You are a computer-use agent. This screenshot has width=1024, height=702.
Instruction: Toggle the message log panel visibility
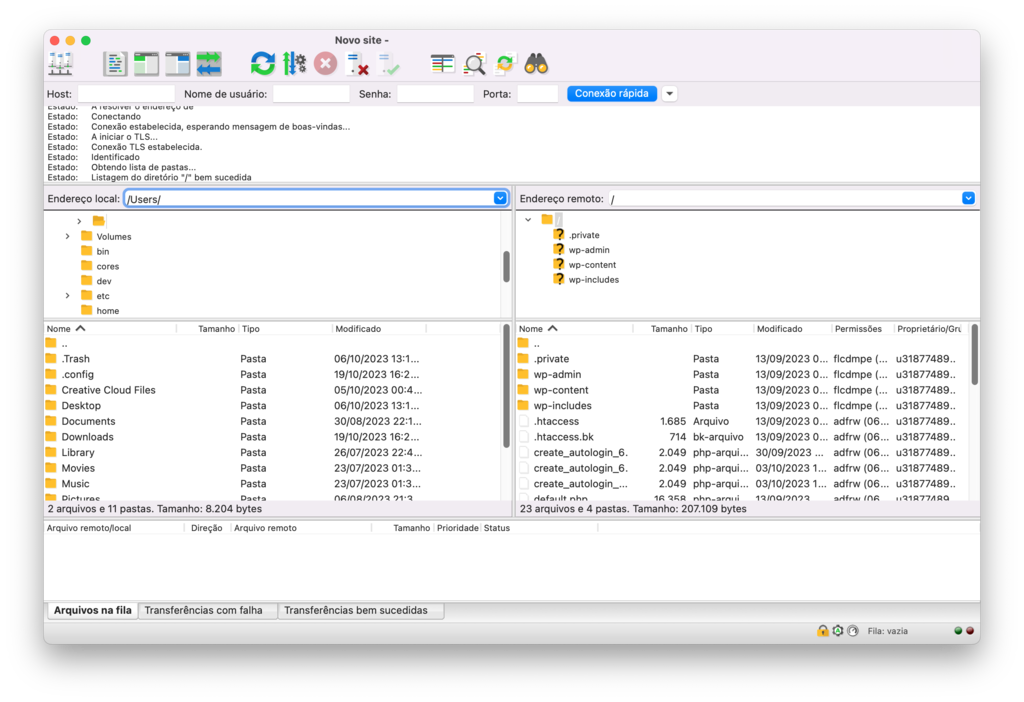click(x=115, y=63)
